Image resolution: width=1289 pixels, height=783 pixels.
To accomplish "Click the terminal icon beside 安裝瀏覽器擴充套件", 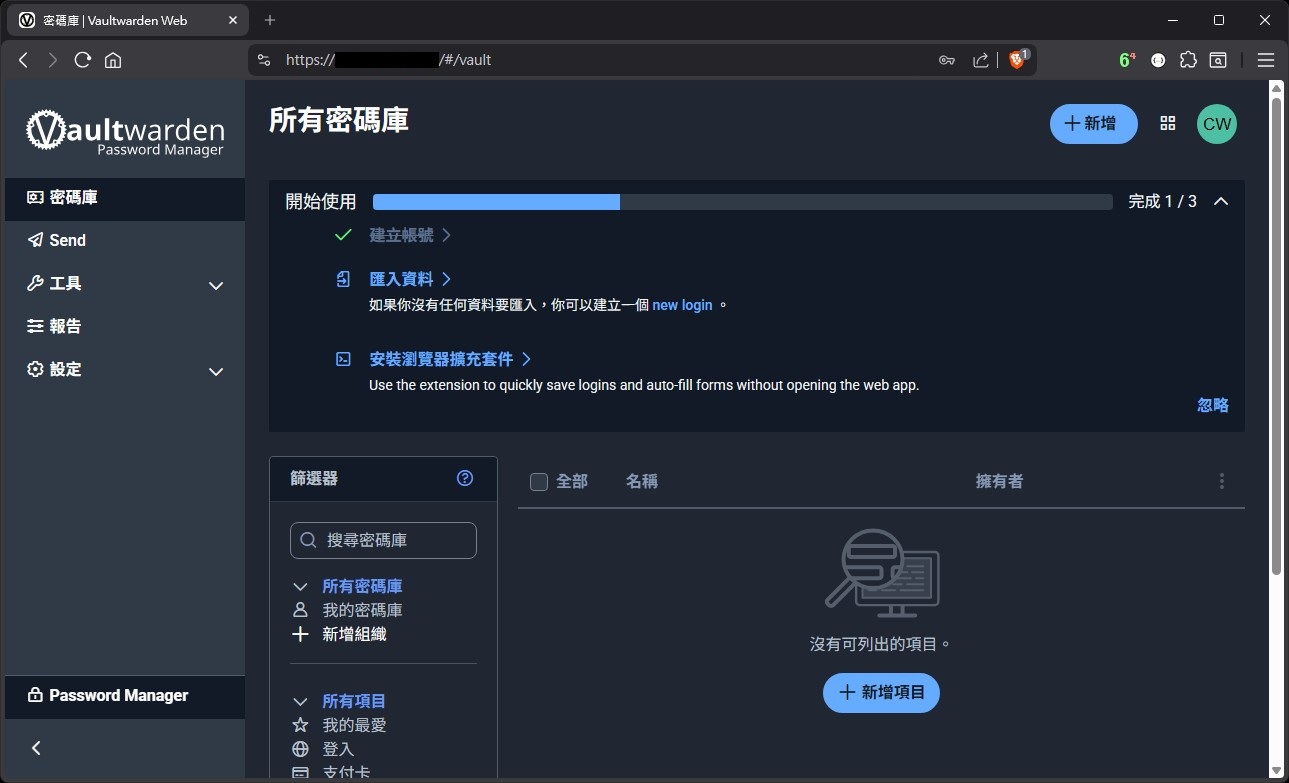I will 343,359.
